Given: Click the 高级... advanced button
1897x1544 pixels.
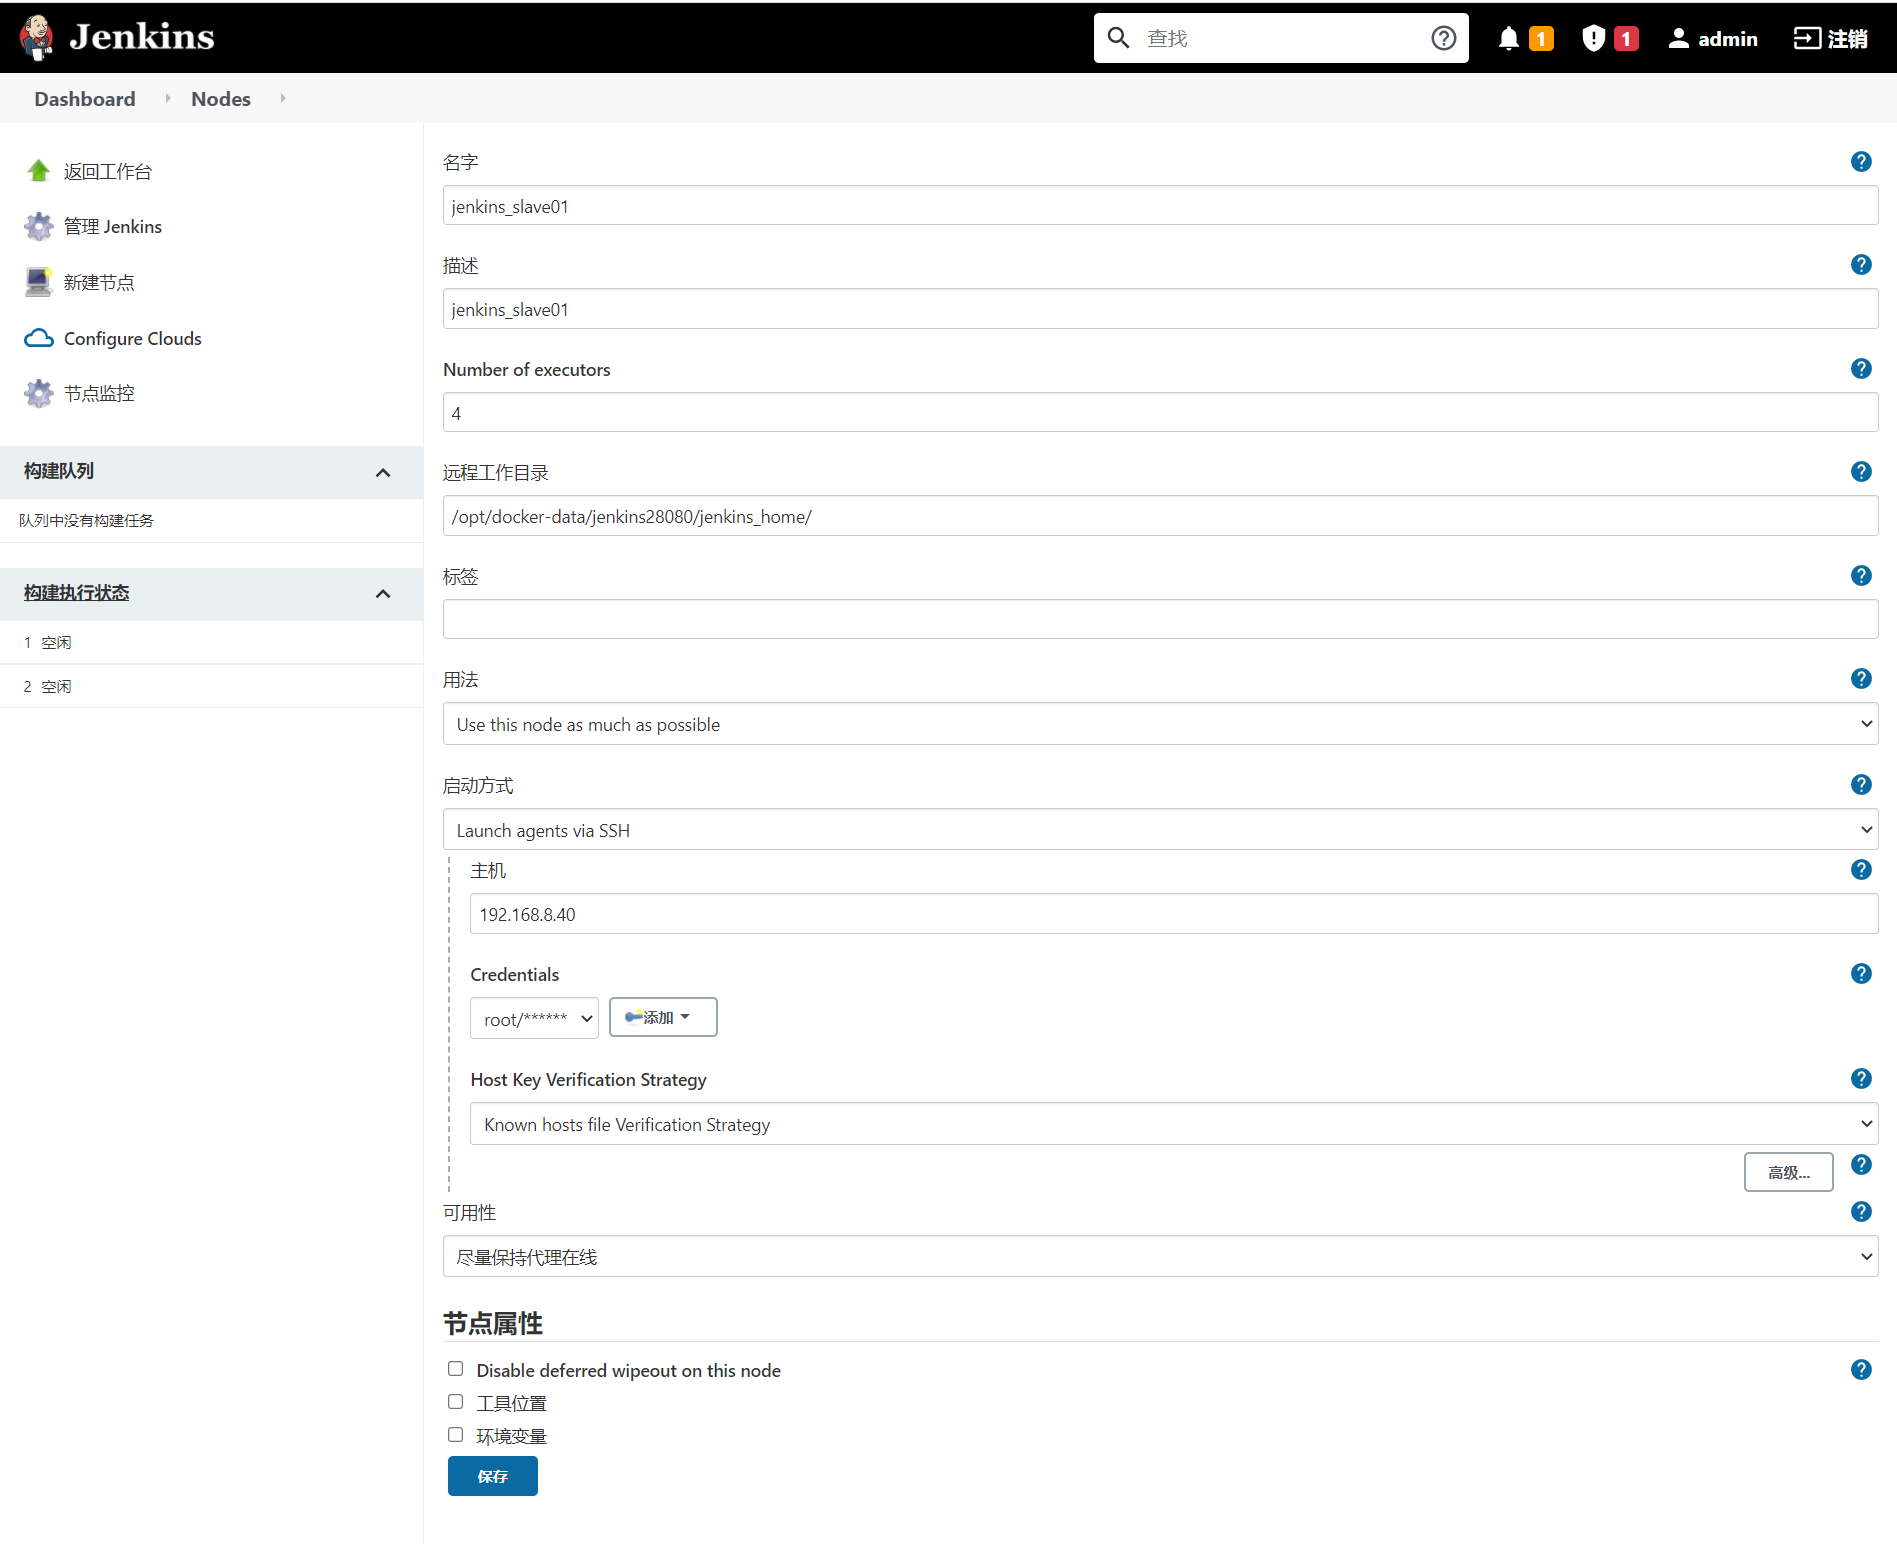Looking at the screenshot, I should point(1789,1172).
